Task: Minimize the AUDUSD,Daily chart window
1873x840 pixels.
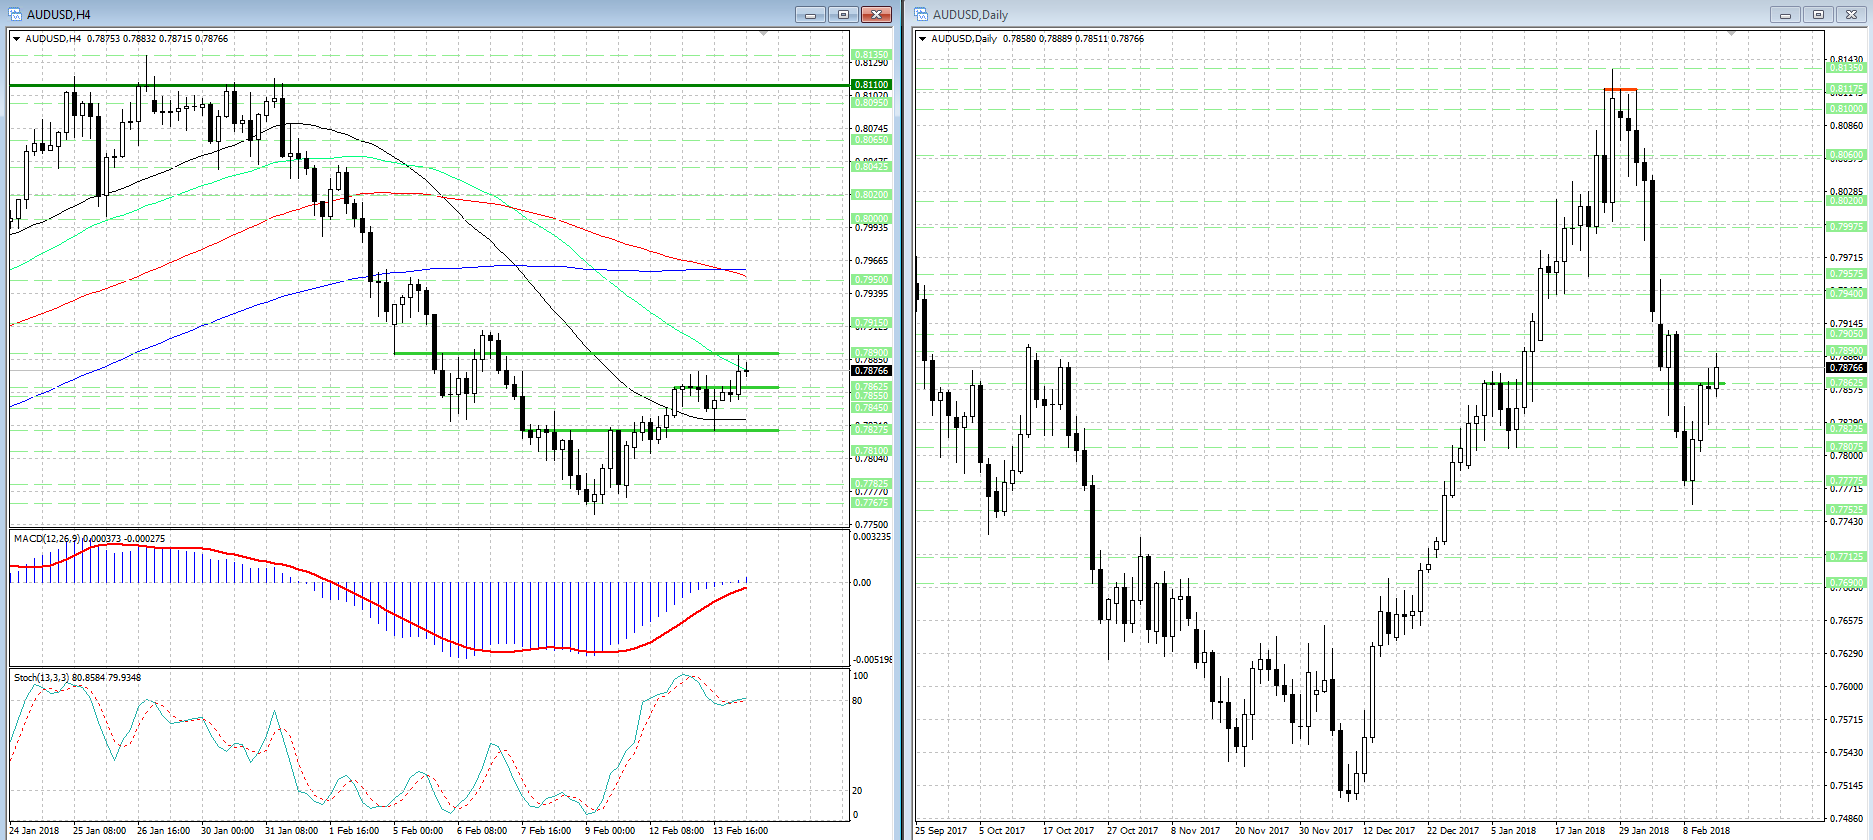Action: pyautogui.click(x=1785, y=14)
